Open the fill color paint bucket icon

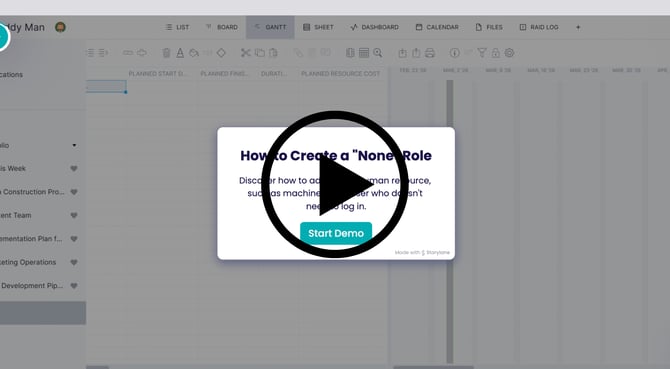[194, 53]
